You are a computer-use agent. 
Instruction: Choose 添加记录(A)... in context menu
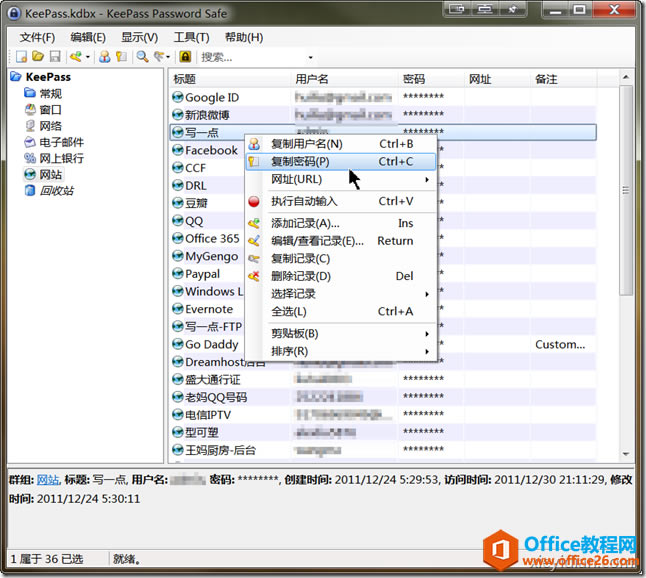click(x=341, y=223)
